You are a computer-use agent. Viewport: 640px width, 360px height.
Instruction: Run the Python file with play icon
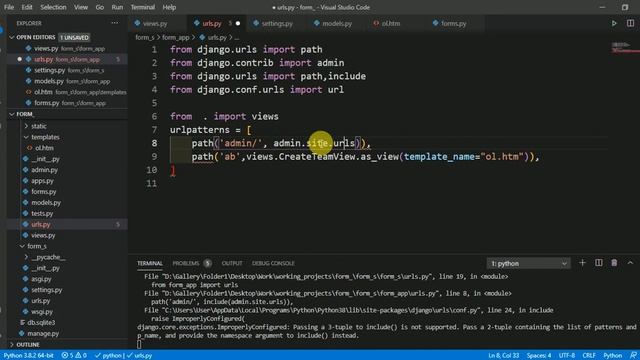click(614, 23)
